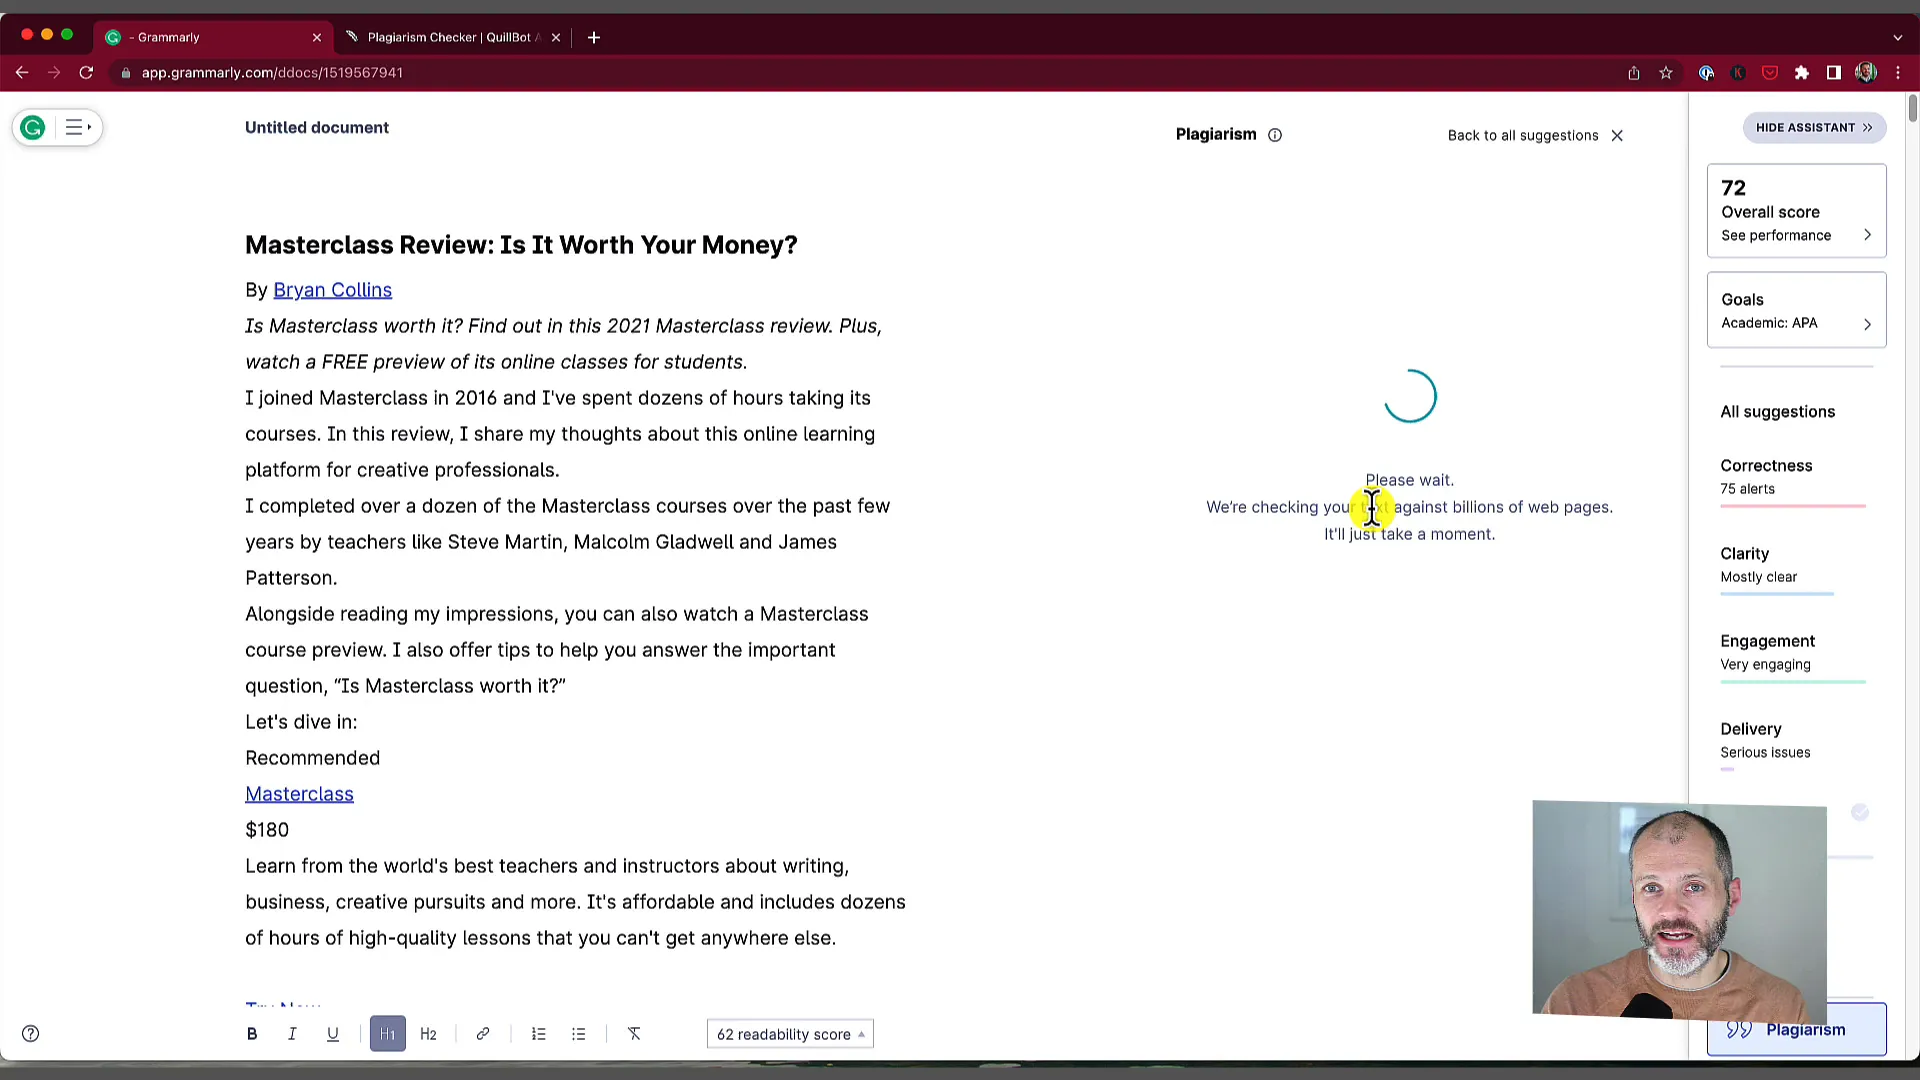1920x1080 pixels.
Task: Open the Overall score performance panel
Action: 1796,211
